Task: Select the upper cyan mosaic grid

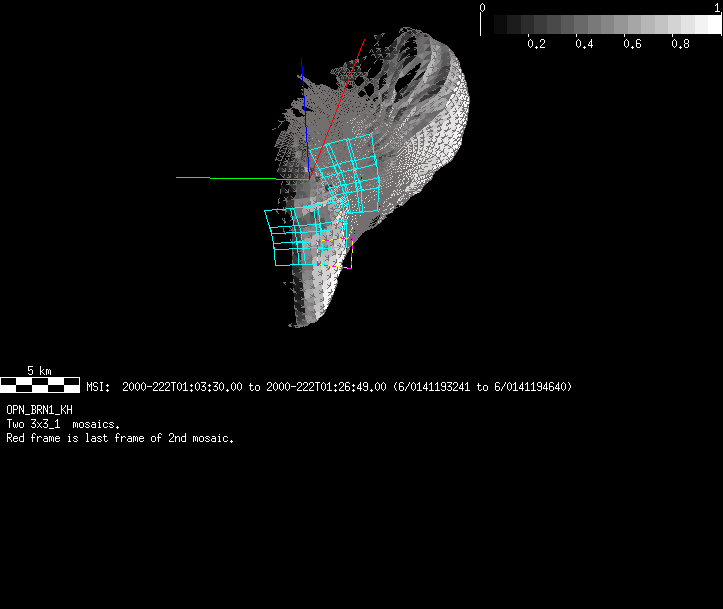Action: click(343, 171)
